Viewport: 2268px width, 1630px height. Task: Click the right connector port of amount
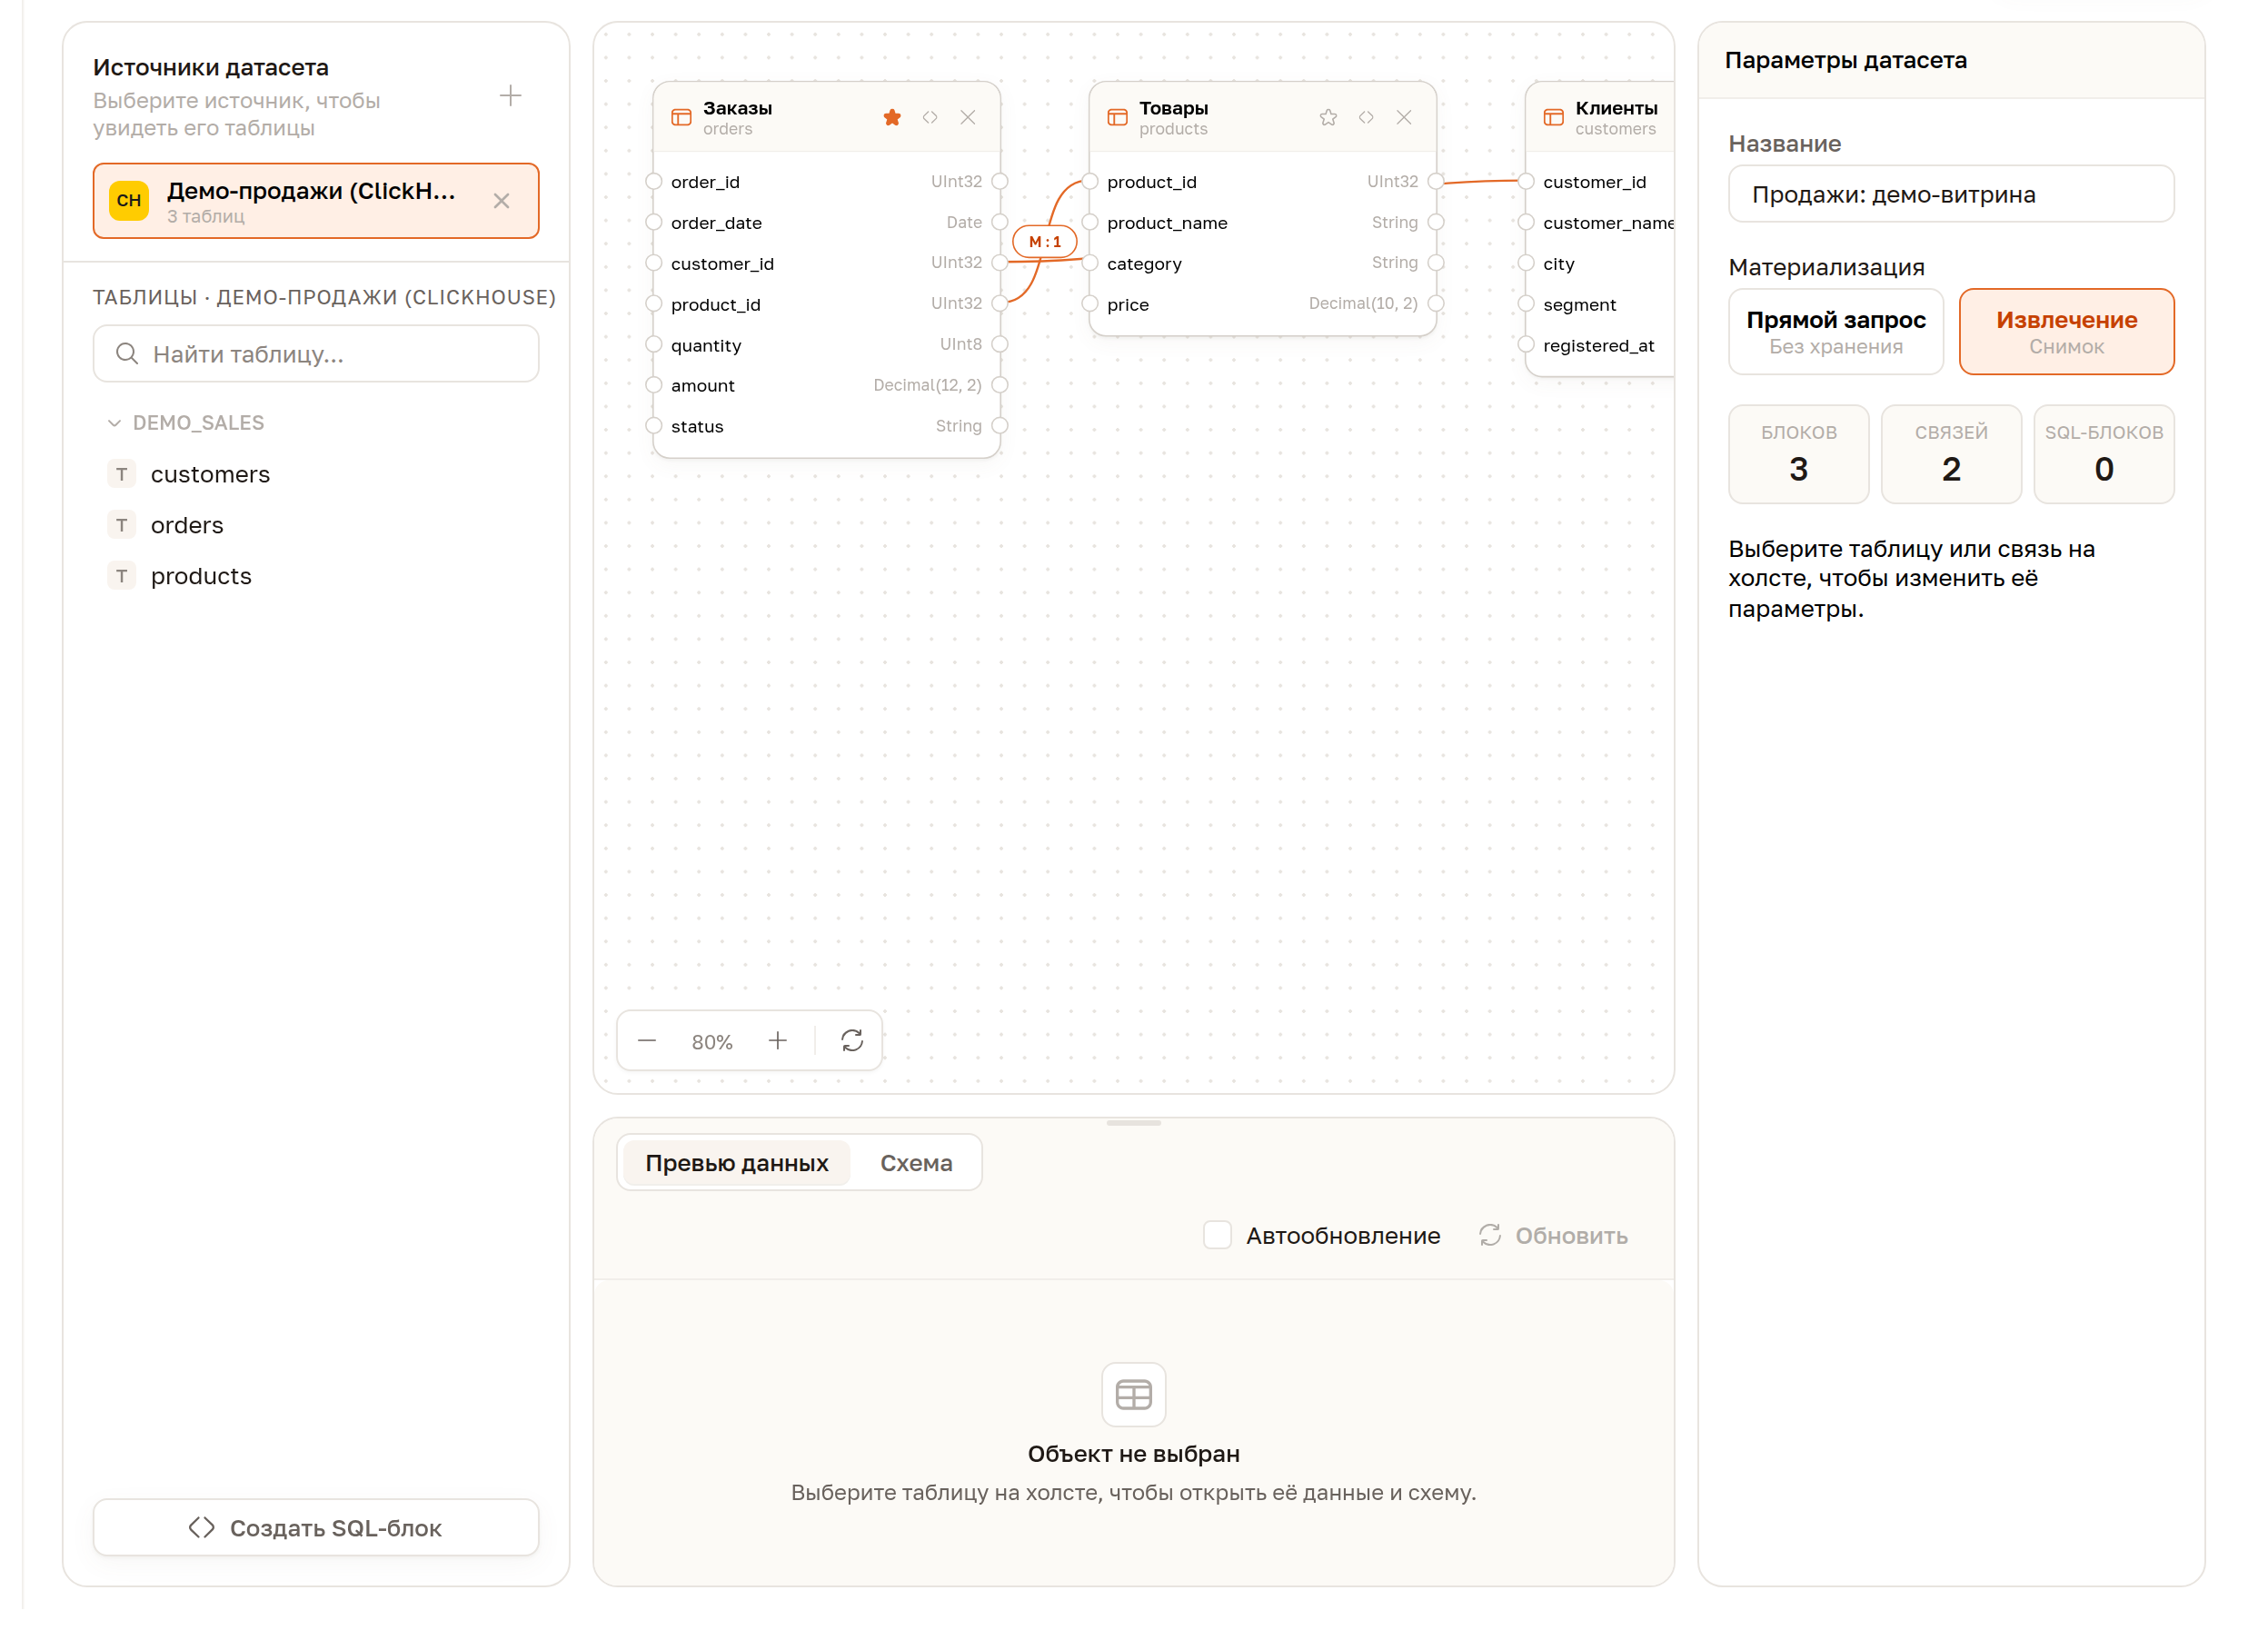point(999,385)
